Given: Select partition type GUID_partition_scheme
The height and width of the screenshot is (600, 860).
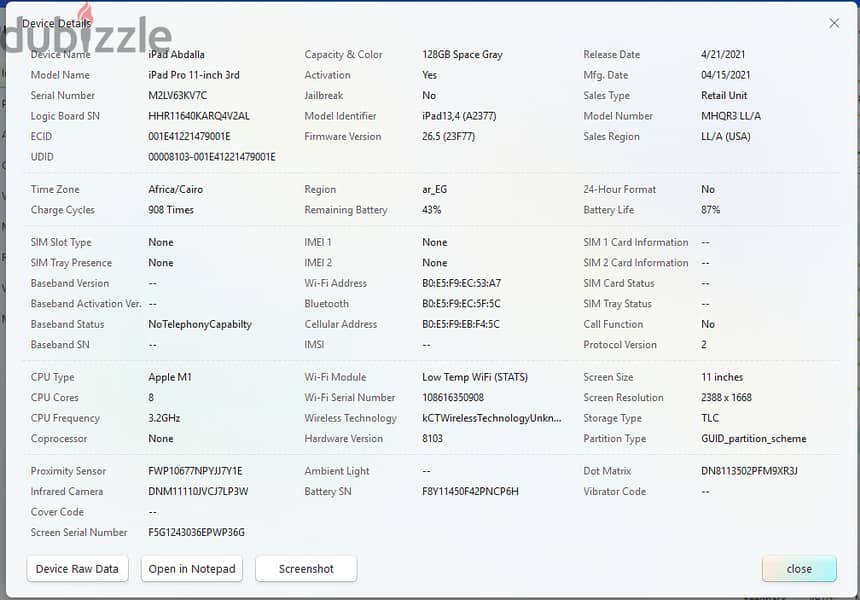Looking at the screenshot, I should click(x=754, y=439).
